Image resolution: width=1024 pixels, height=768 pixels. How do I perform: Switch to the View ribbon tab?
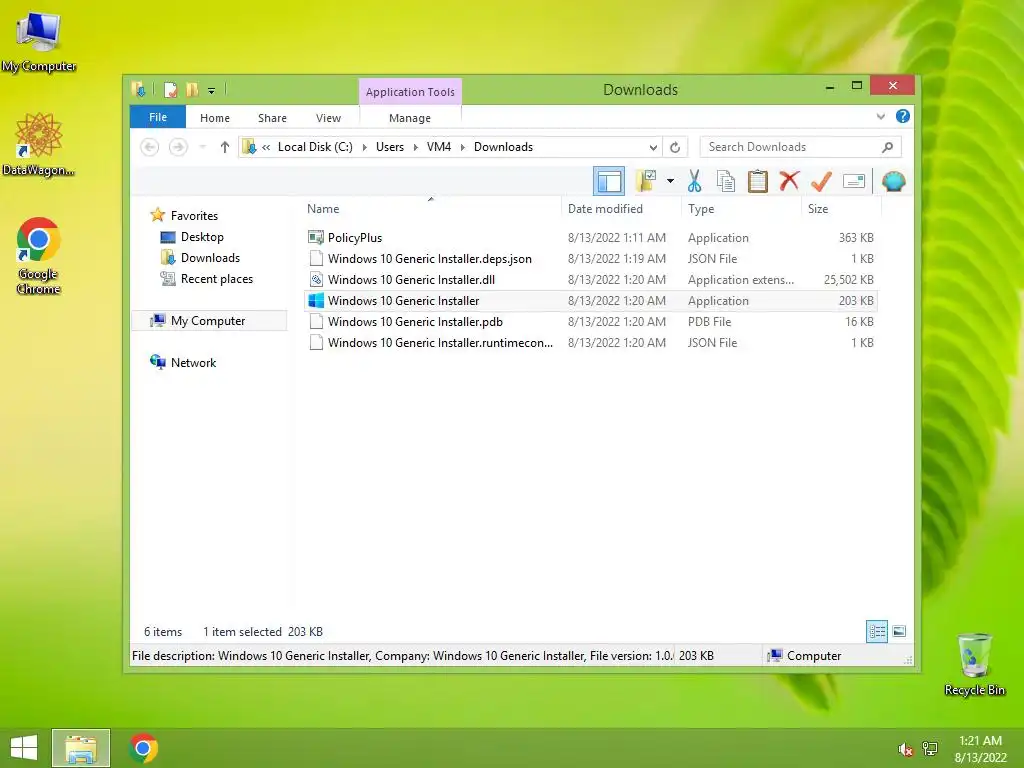click(x=328, y=118)
